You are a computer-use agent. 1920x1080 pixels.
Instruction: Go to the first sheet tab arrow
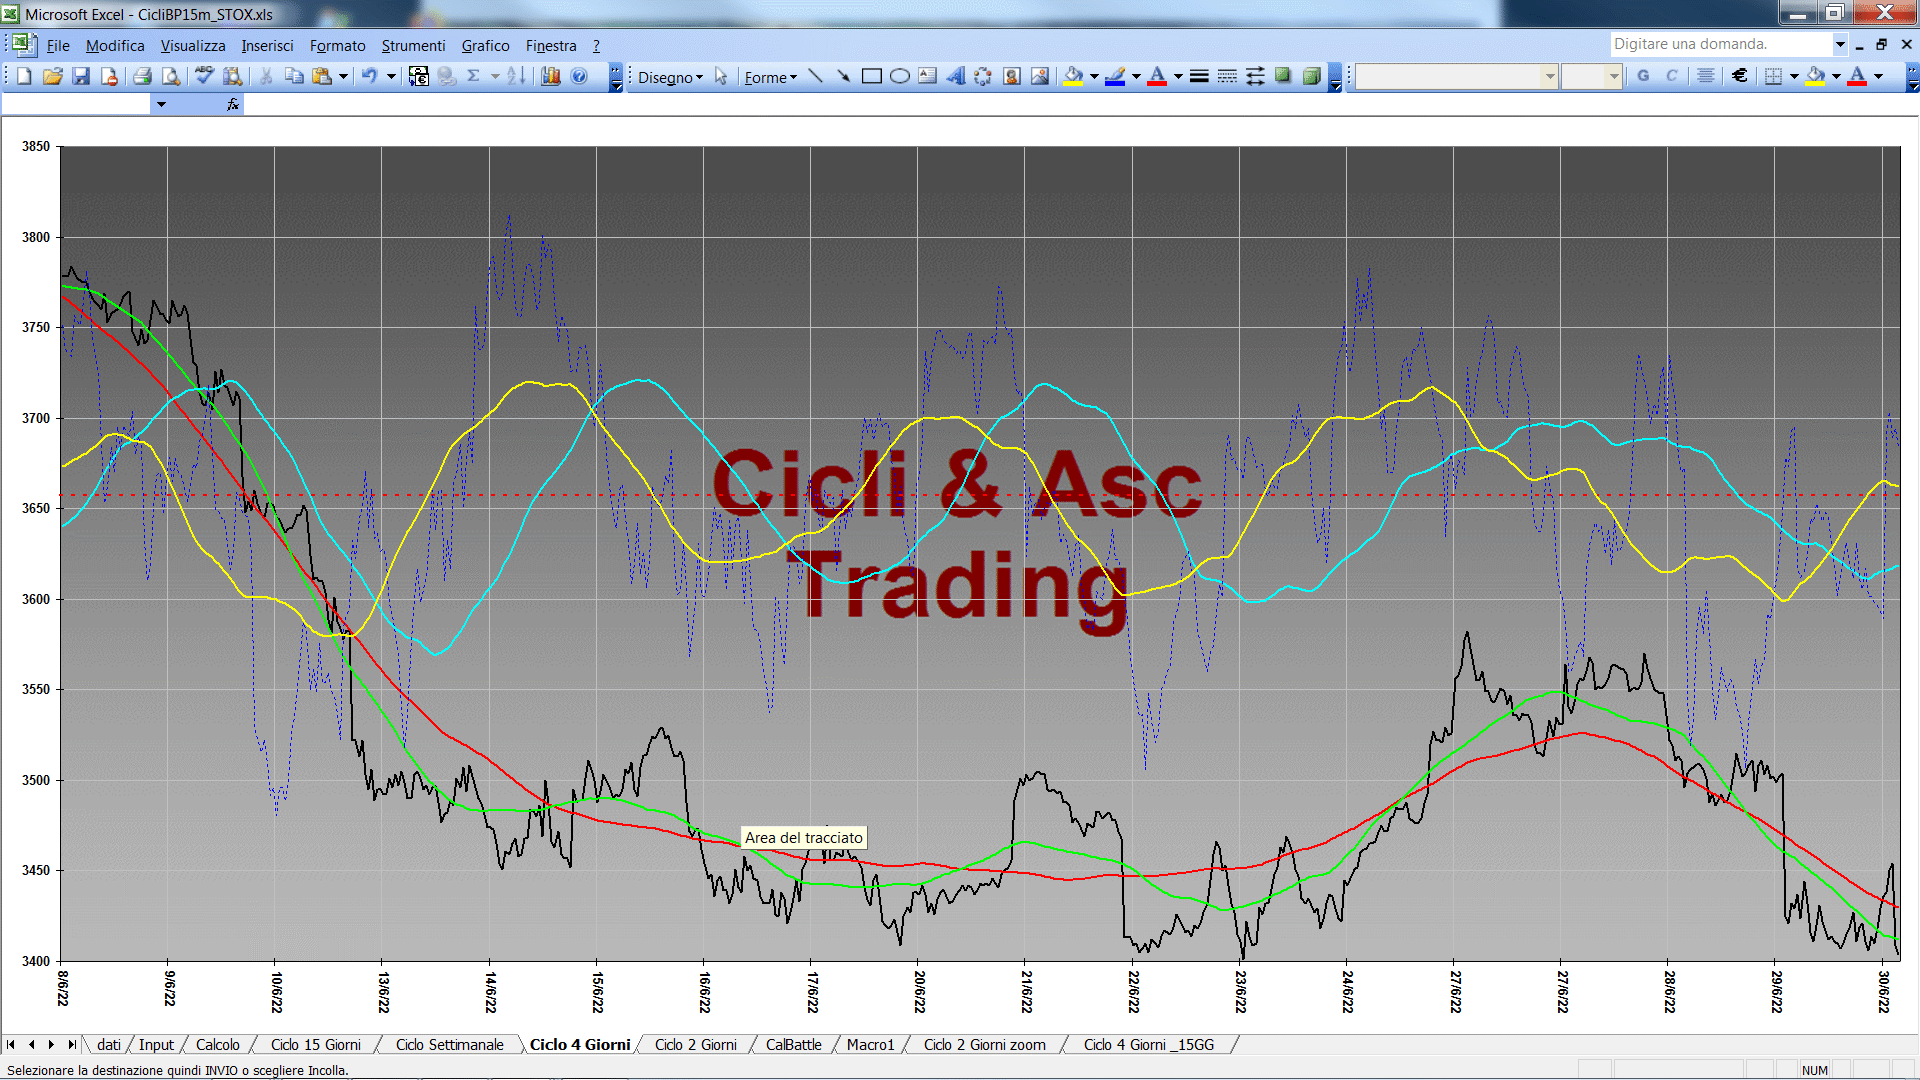point(11,1045)
